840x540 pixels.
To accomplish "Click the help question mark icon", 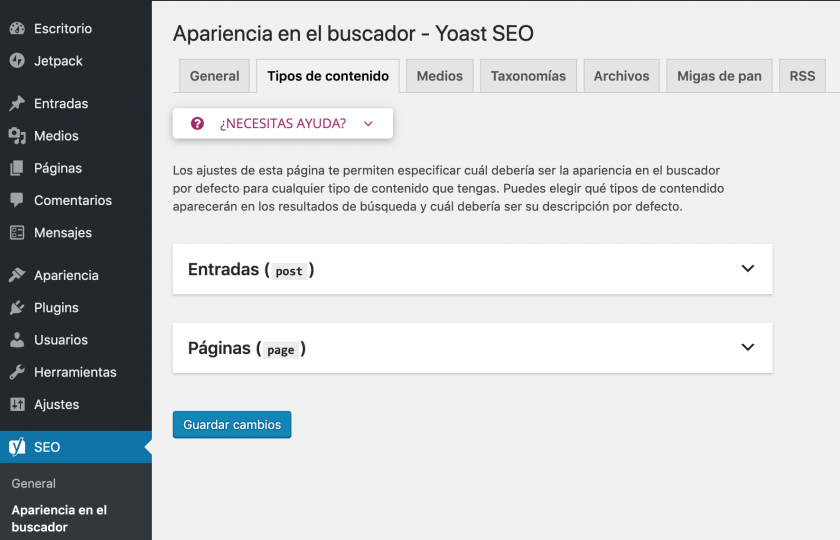I will tap(197, 124).
